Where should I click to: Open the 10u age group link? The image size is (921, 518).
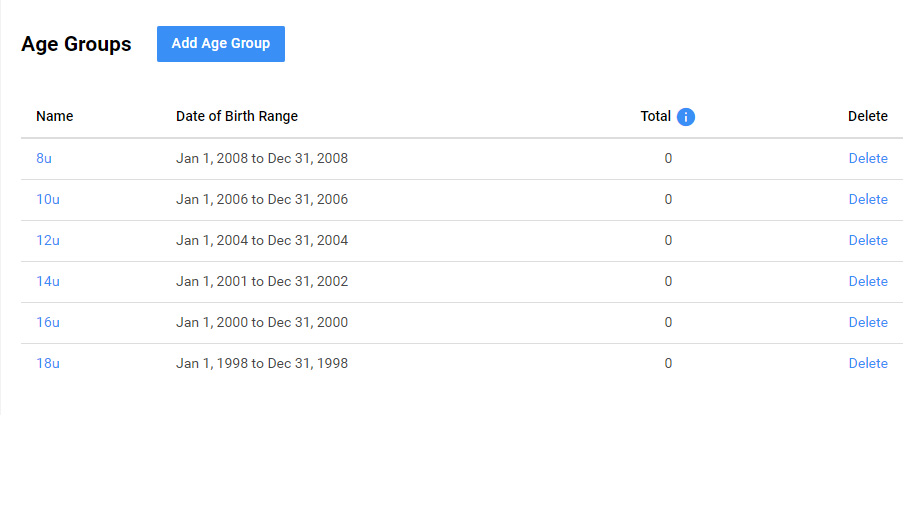coord(48,199)
